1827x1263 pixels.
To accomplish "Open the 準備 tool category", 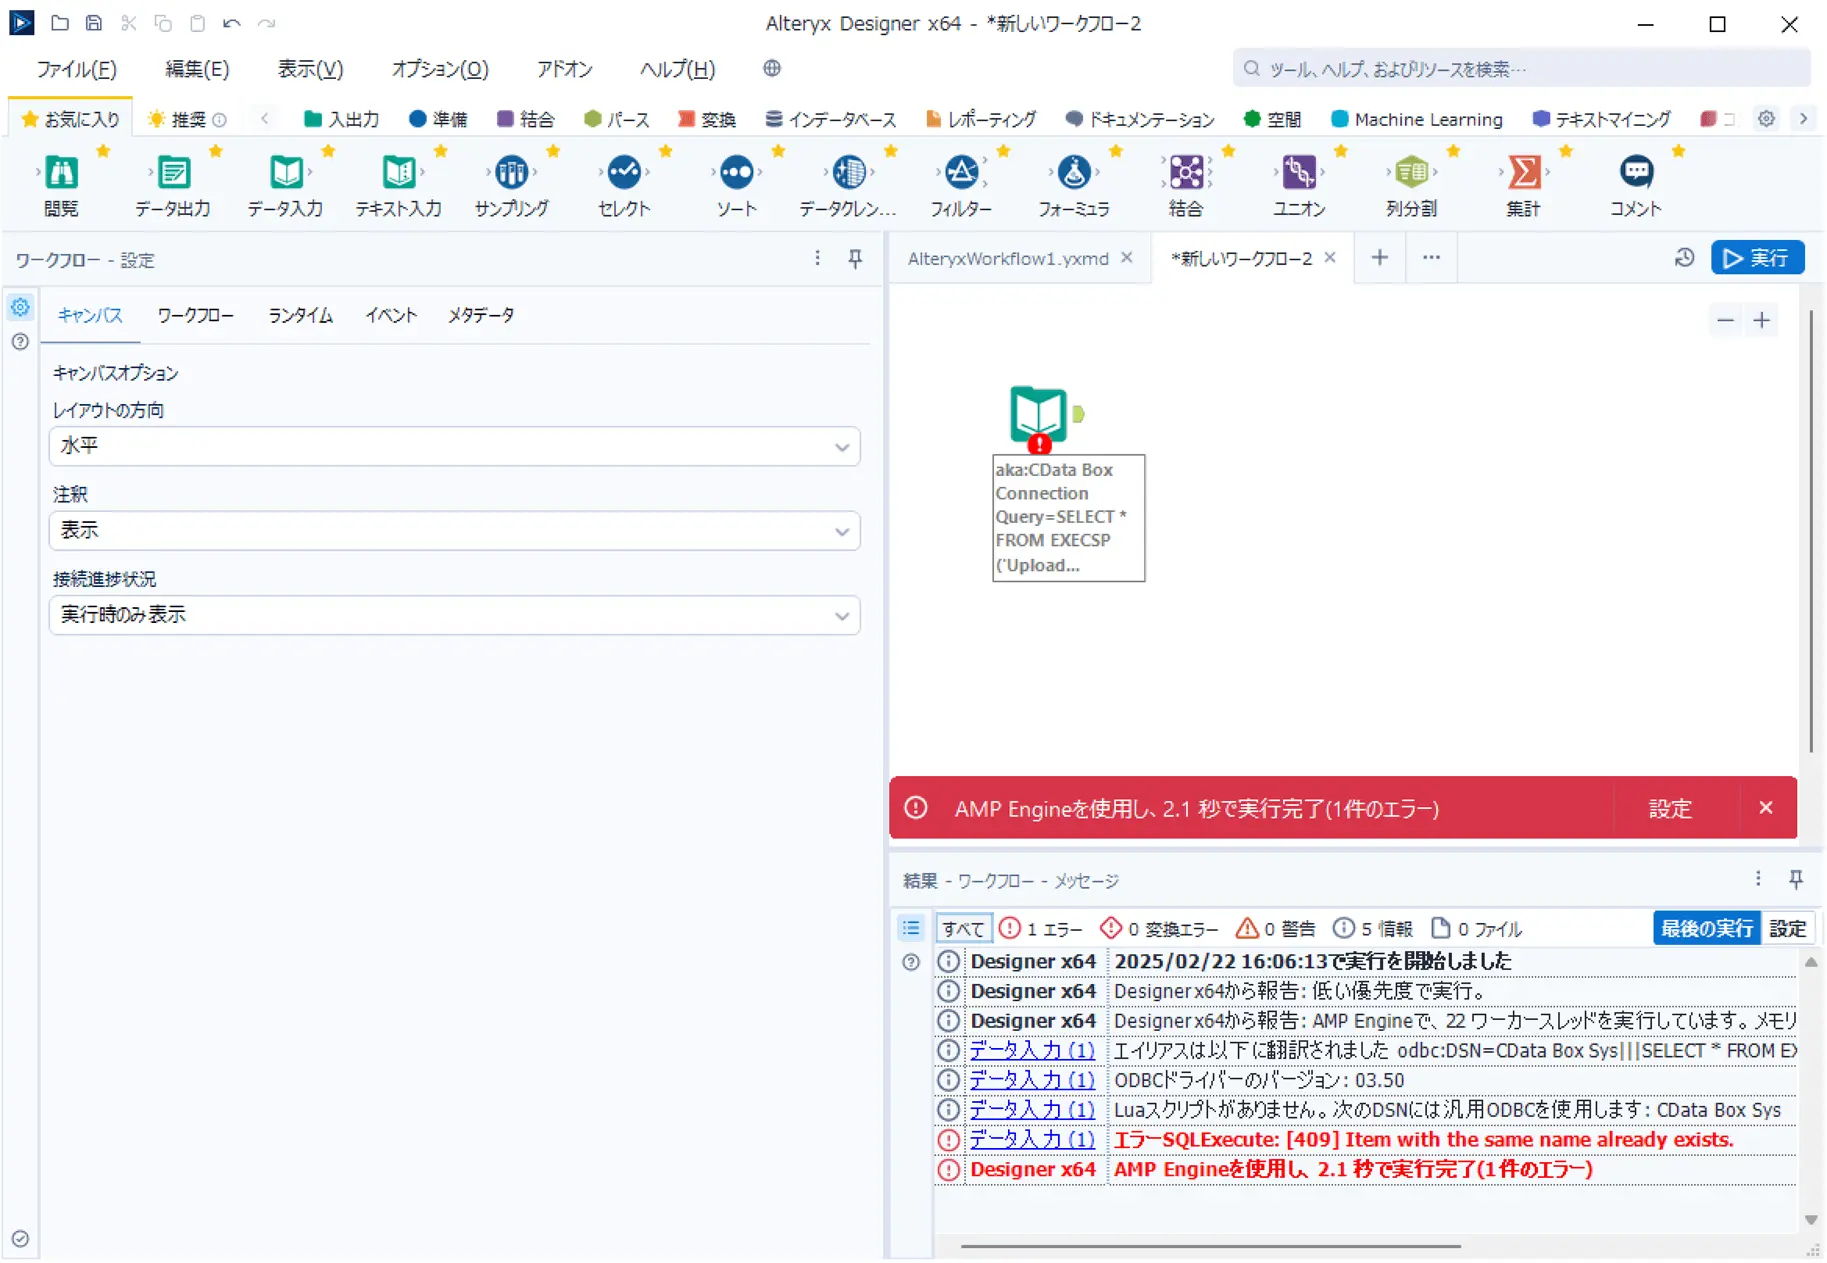I will [x=438, y=119].
